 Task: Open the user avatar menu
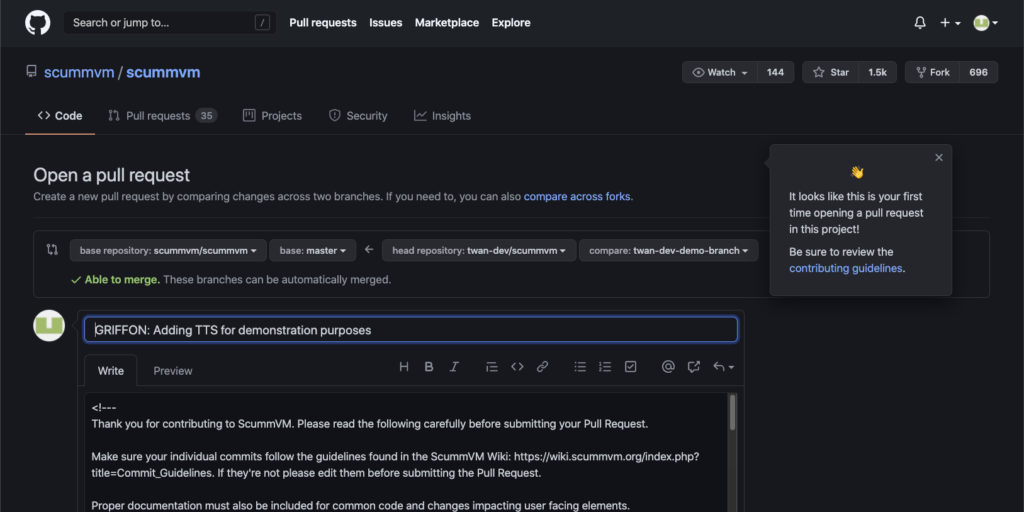[985, 23]
